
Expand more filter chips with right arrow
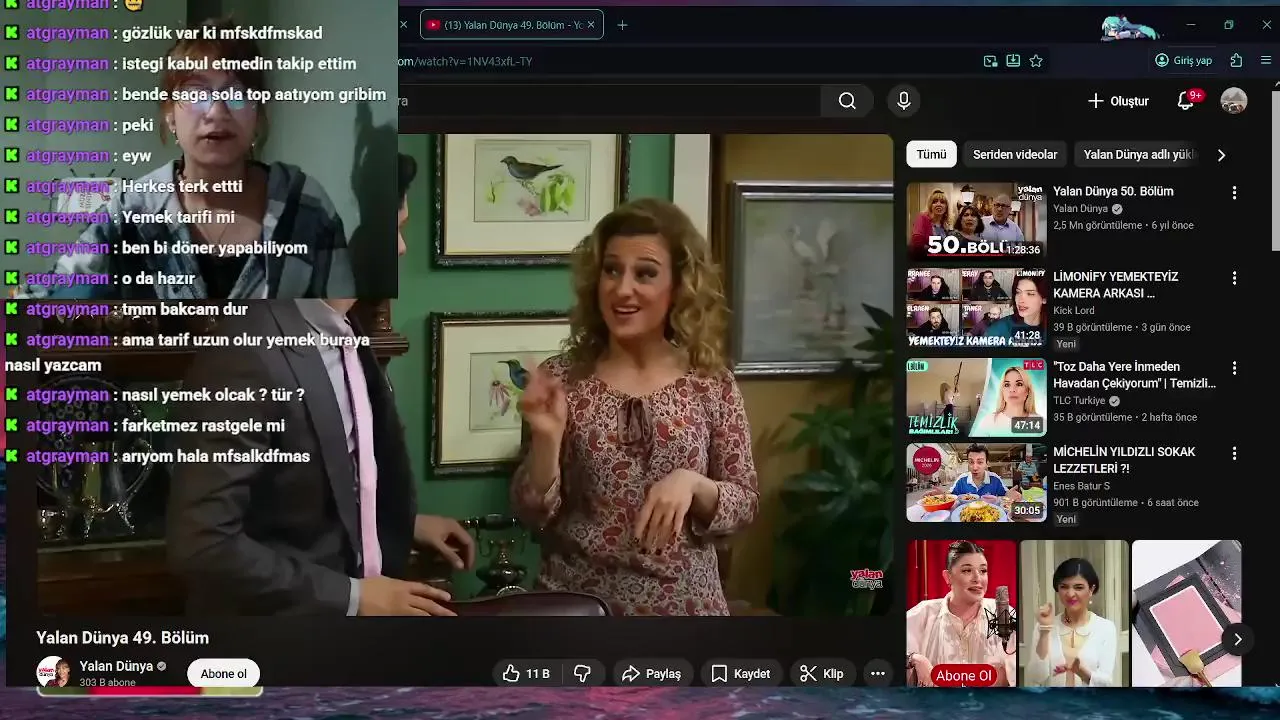[x=1221, y=155]
